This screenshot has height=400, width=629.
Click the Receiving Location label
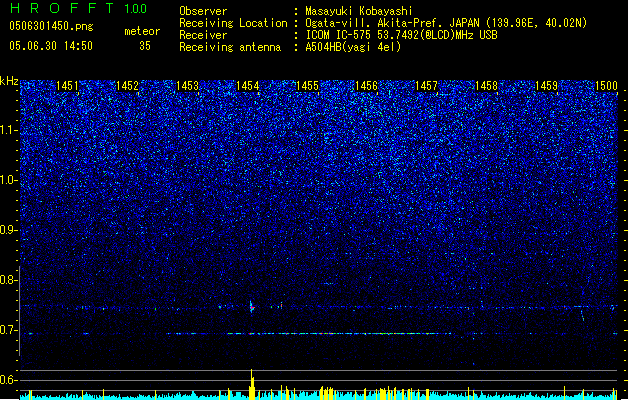point(233,23)
